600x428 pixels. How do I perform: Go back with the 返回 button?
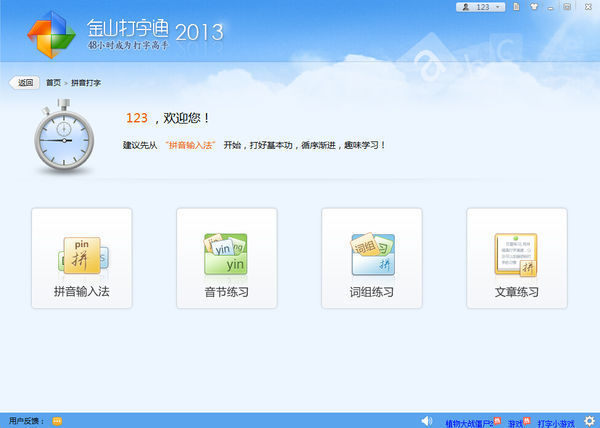pos(25,82)
